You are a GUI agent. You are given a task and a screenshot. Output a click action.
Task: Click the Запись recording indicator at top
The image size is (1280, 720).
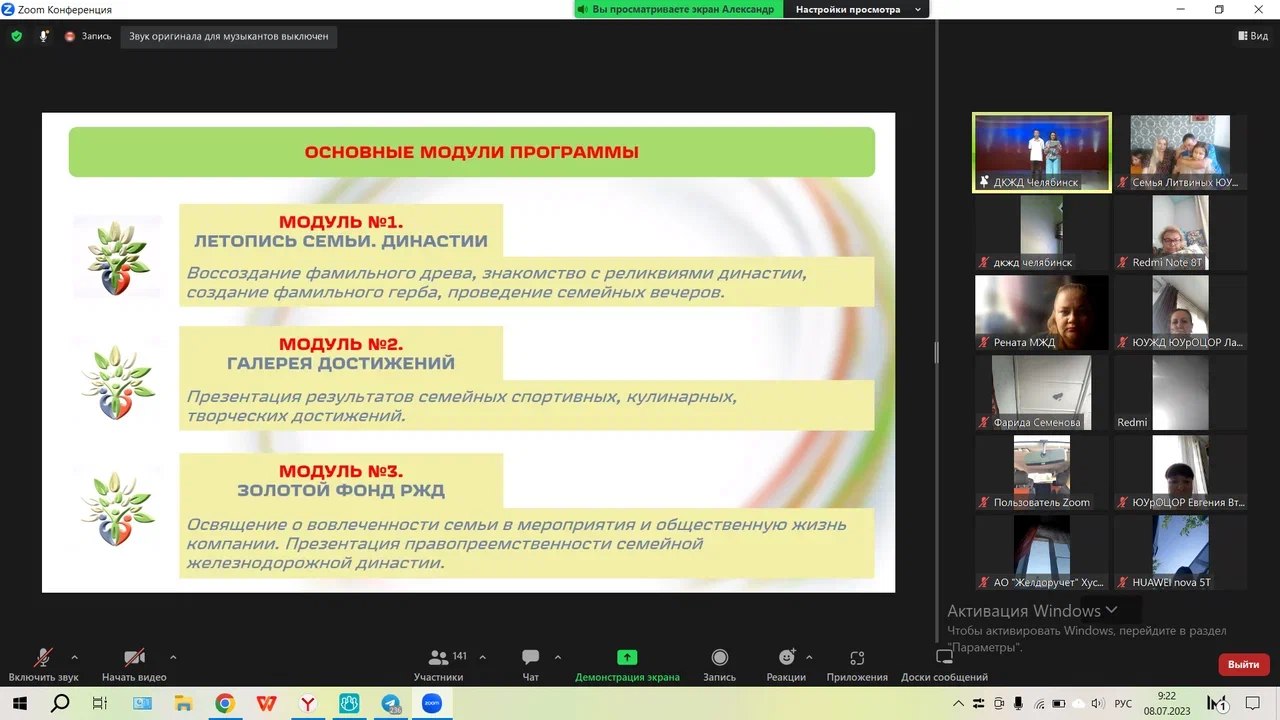88,36
